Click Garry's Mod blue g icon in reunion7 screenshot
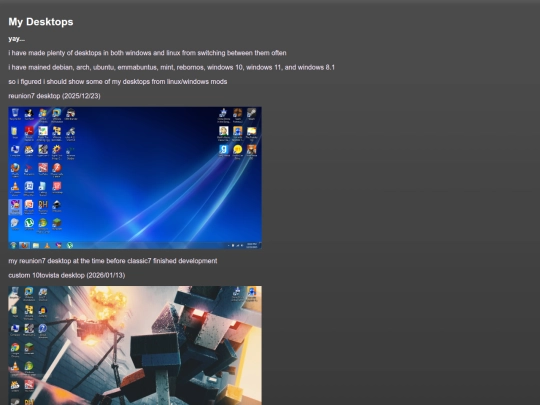 point(224,150)
